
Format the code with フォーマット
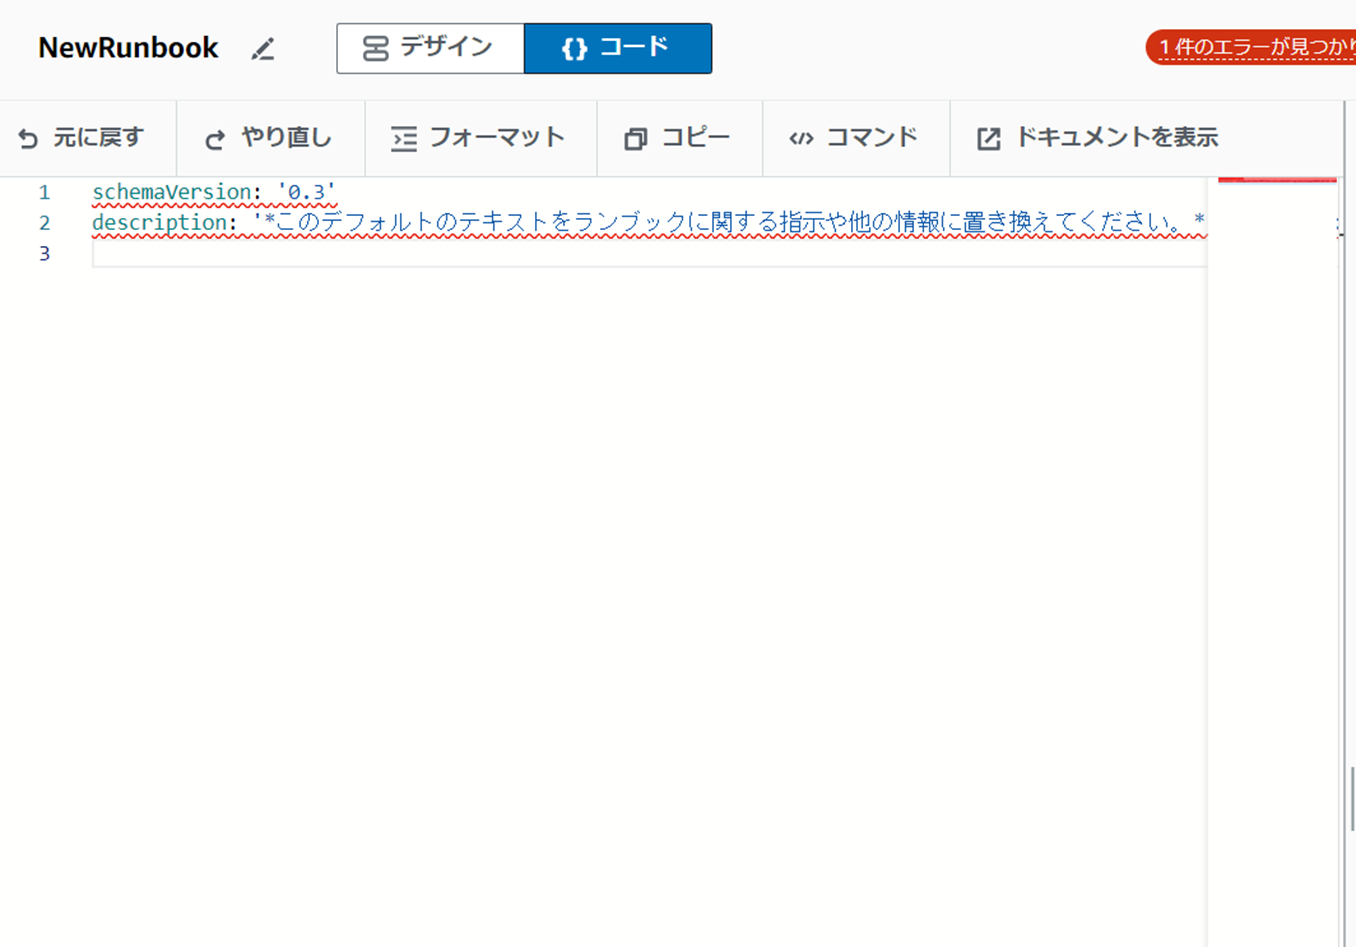click(480, 138)
